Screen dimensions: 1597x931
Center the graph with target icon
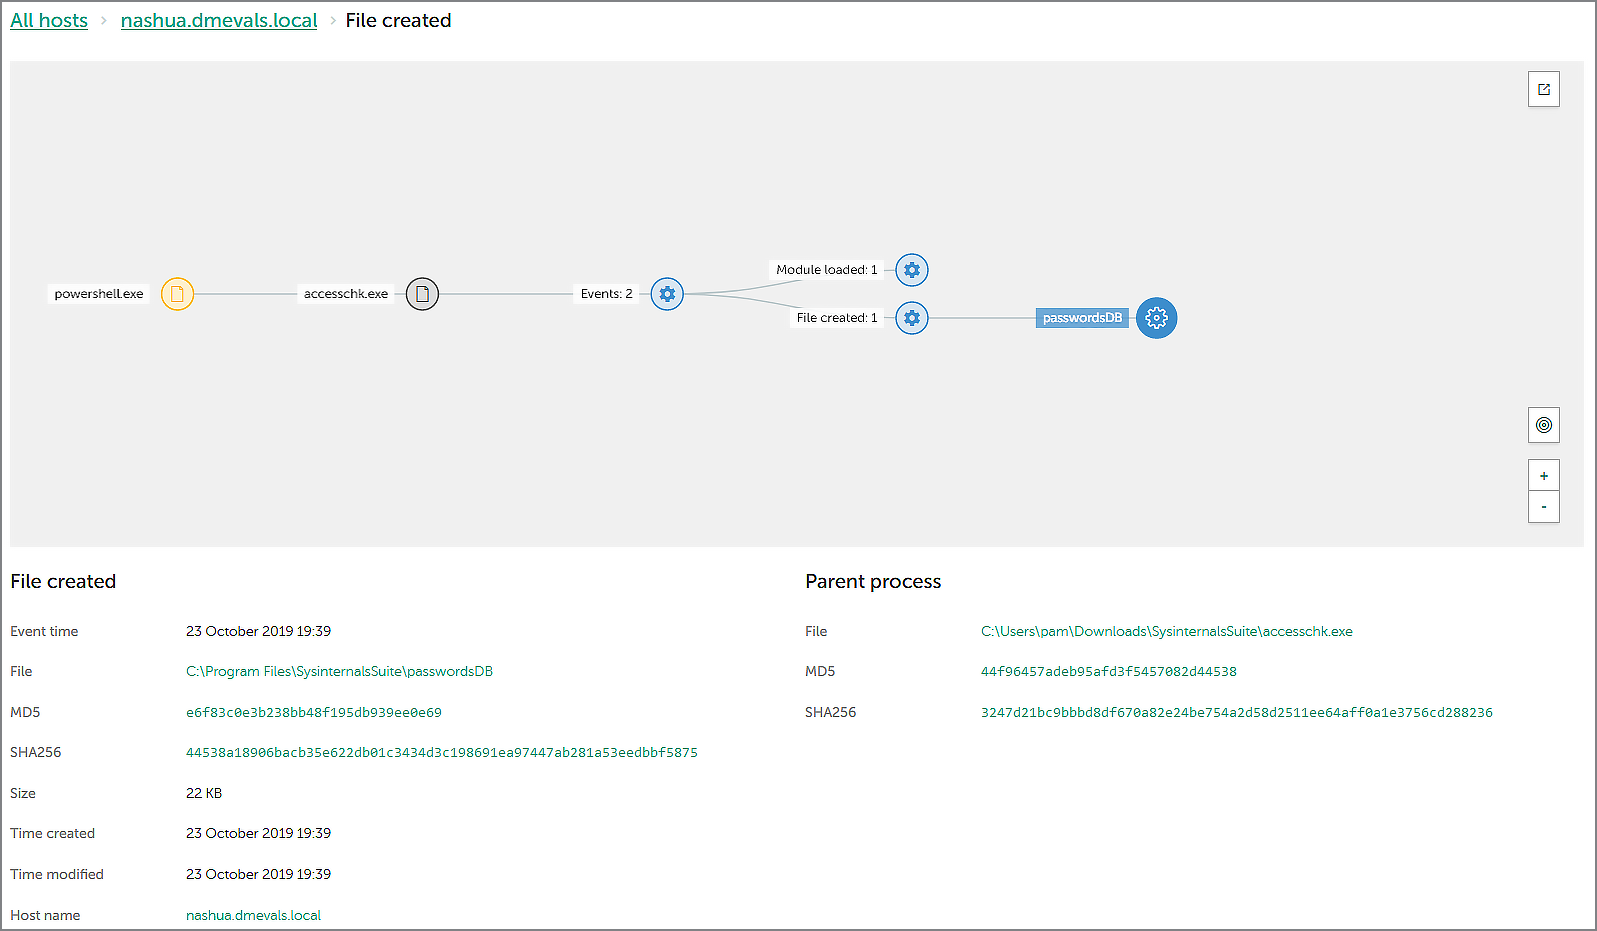pos(1544,425)
